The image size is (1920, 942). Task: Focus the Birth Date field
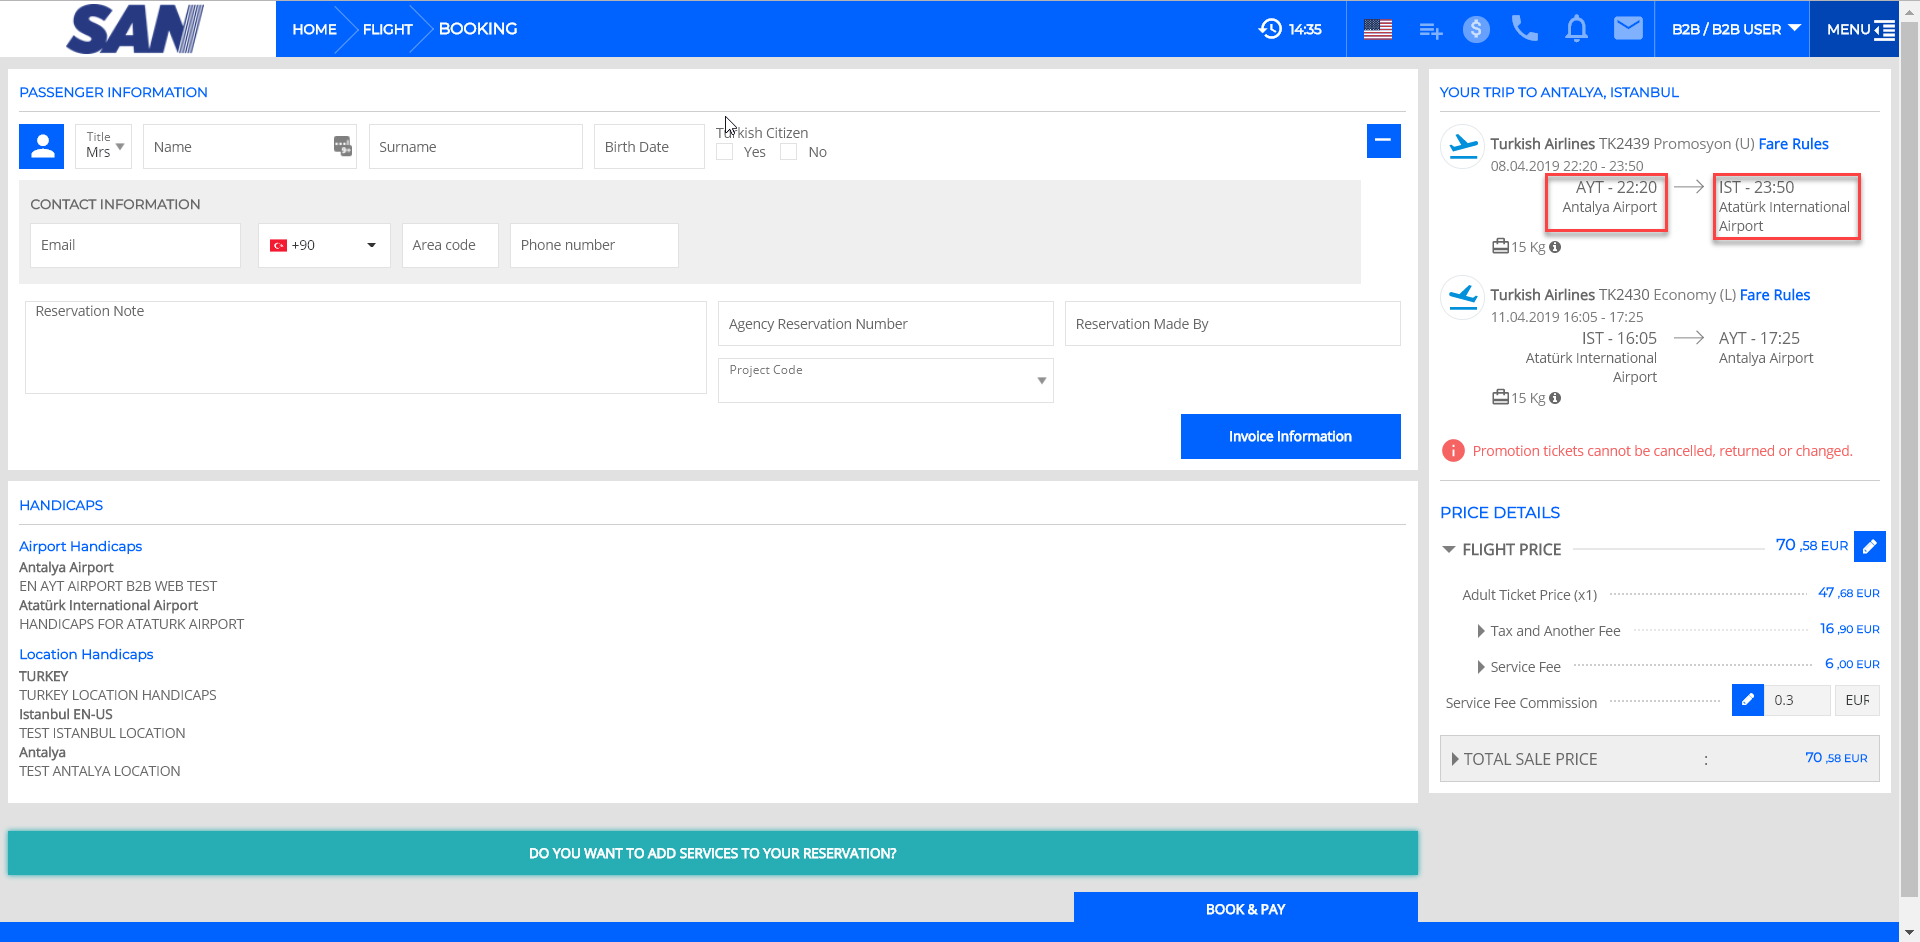tap(649, 146)
